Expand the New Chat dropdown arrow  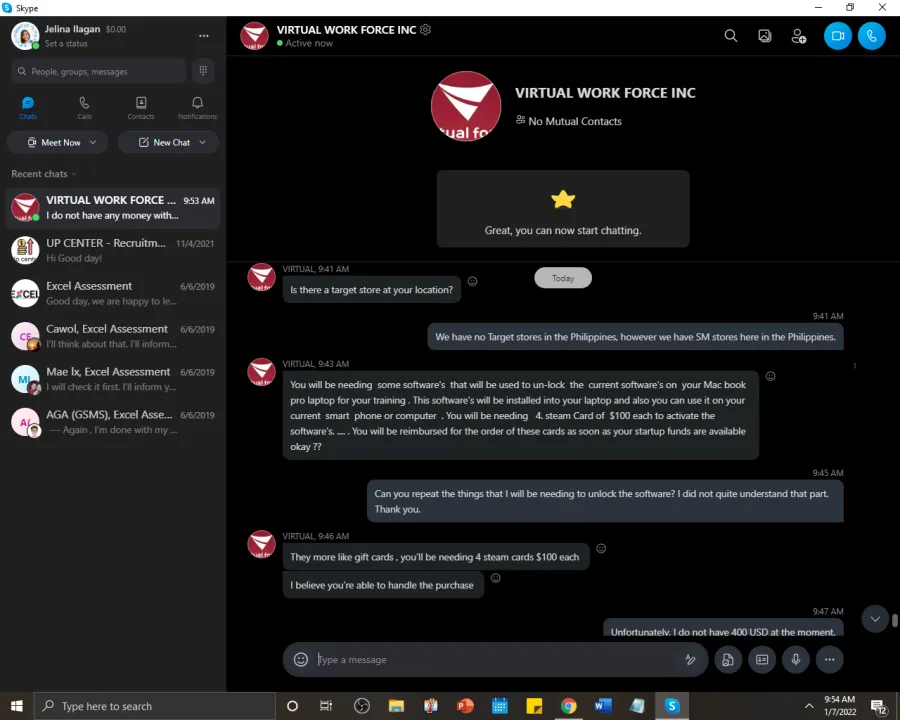pos(203,142)
